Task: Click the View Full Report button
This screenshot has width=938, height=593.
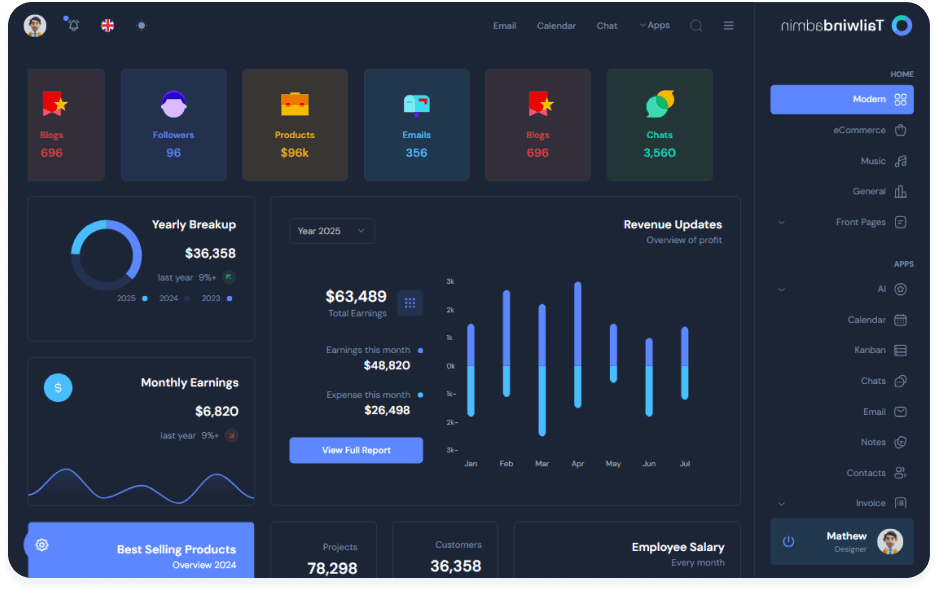Action: click(356, 450)
